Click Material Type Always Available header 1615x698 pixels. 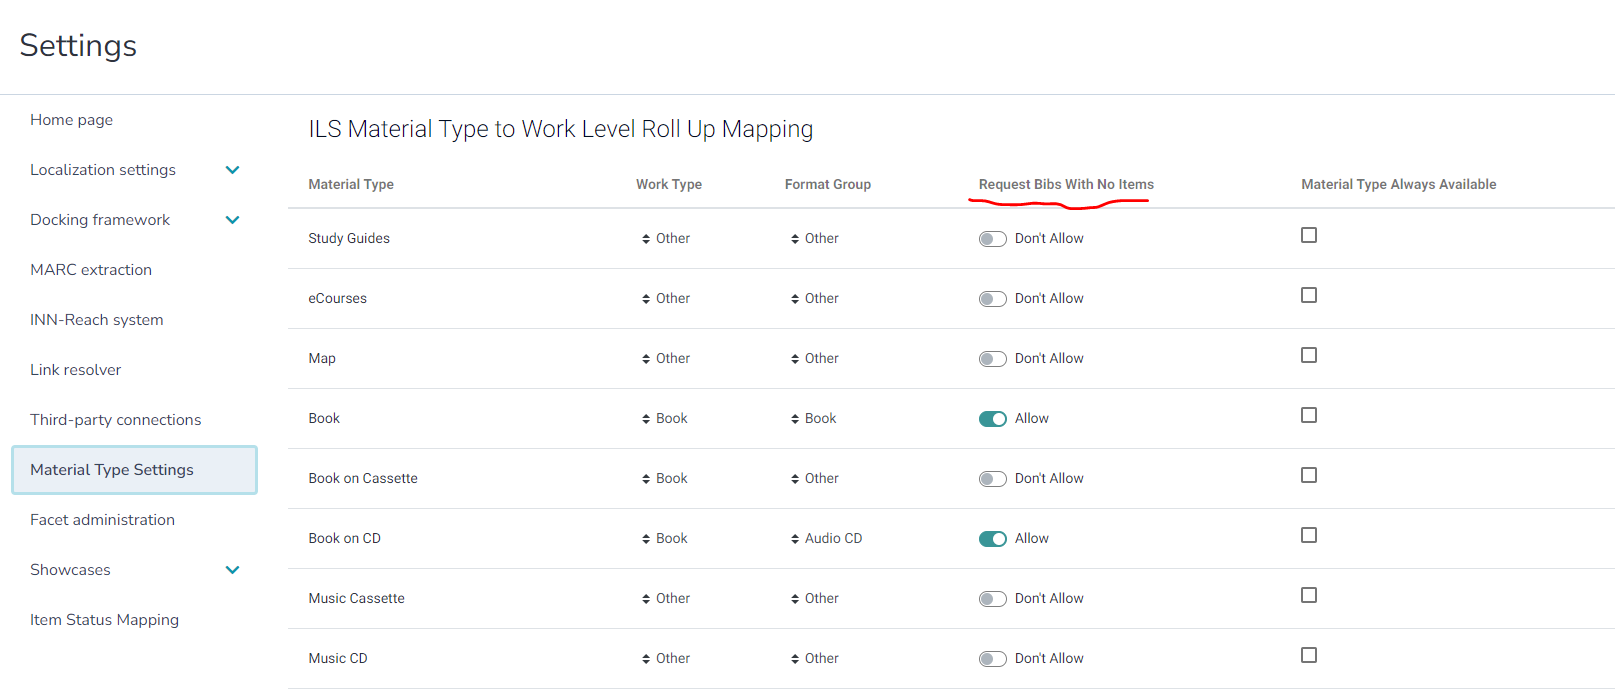1399,184
